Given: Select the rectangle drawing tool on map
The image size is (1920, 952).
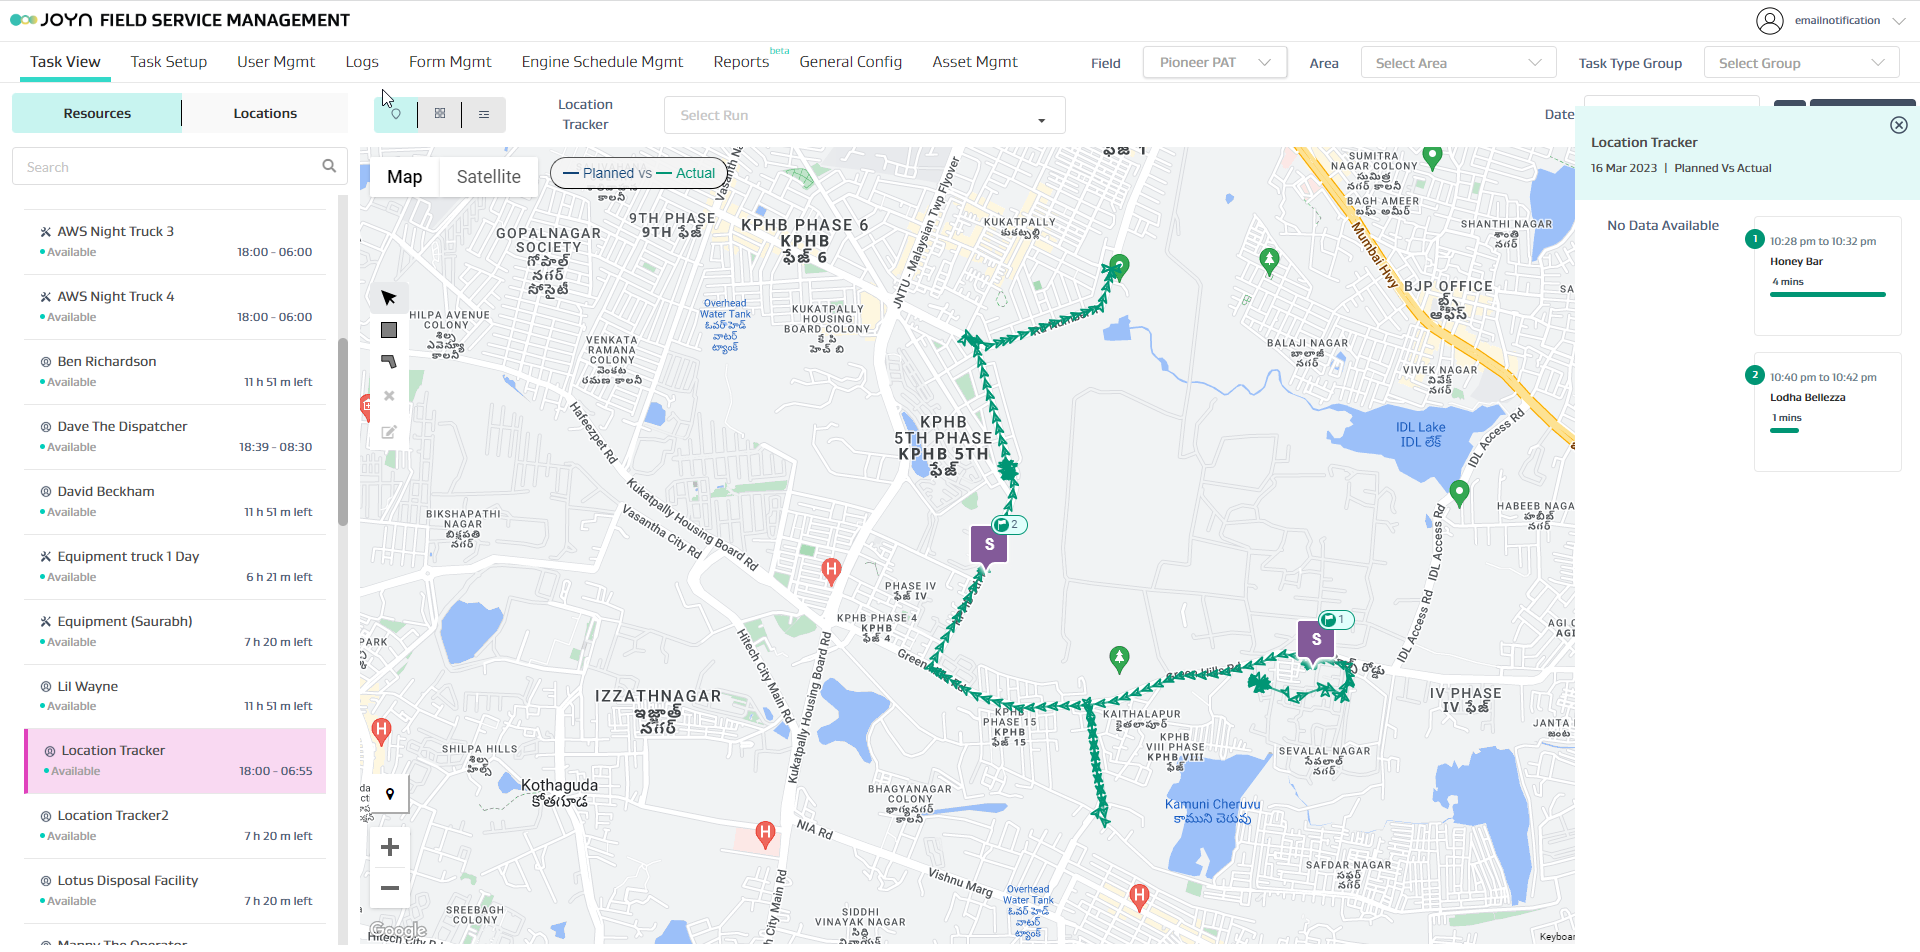Looking at the screenshot, I should click(x=389, y=330).
